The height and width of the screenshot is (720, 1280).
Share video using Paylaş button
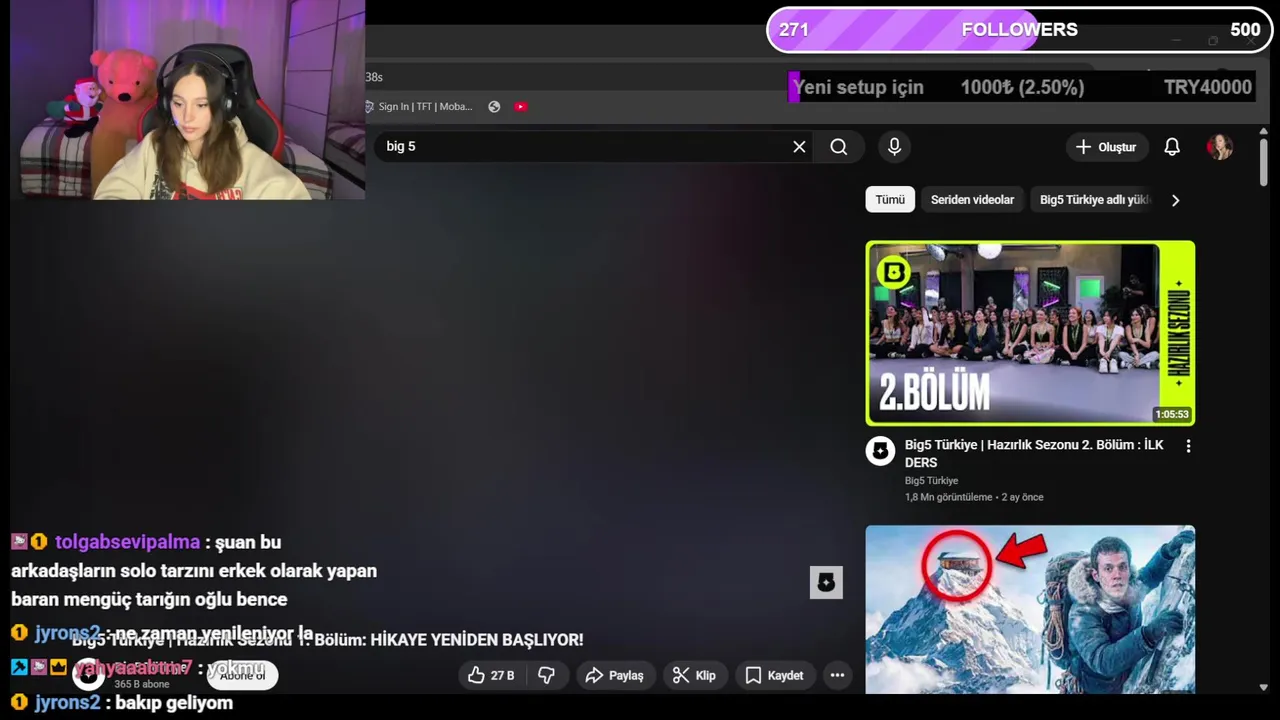(614, 676)
